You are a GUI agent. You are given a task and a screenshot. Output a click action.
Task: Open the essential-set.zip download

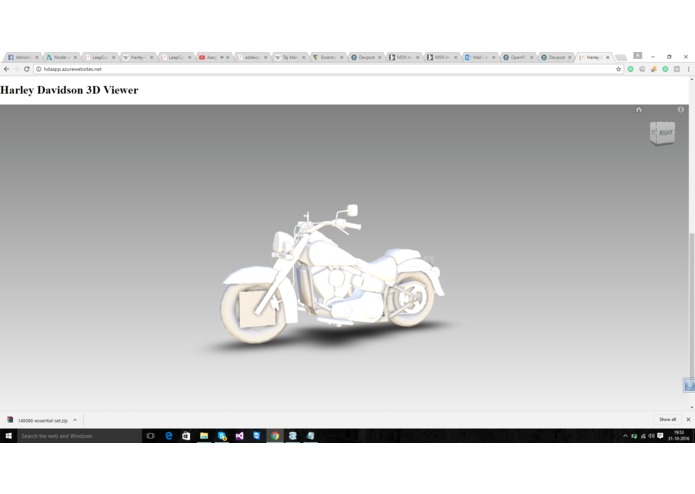pos(43,420)
